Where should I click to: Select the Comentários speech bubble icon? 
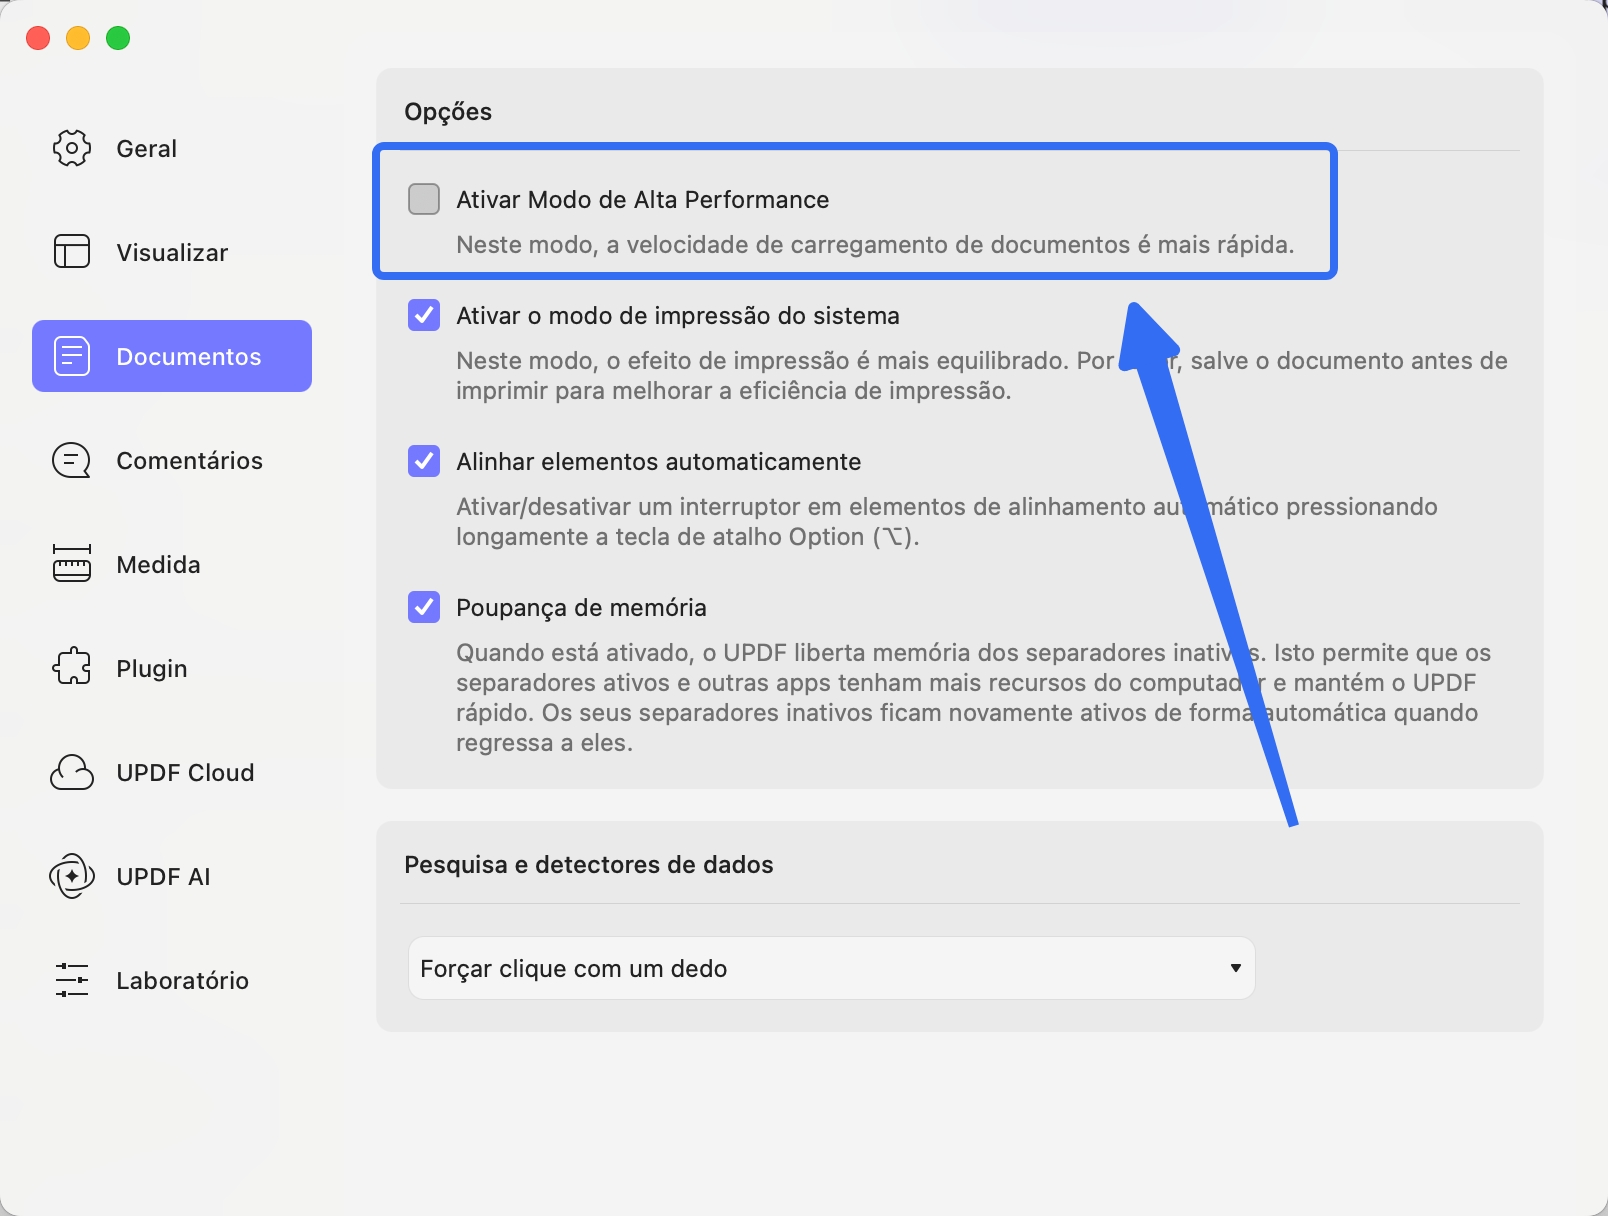click(x=72, y=460)
